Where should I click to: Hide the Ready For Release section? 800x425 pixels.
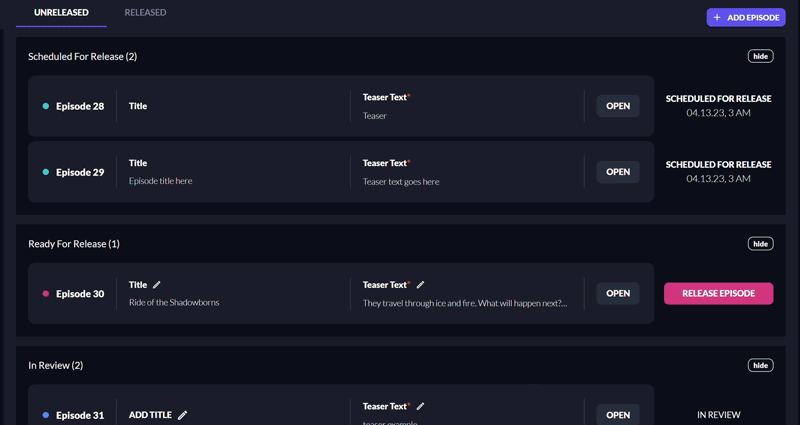click(x=760, y=244)
